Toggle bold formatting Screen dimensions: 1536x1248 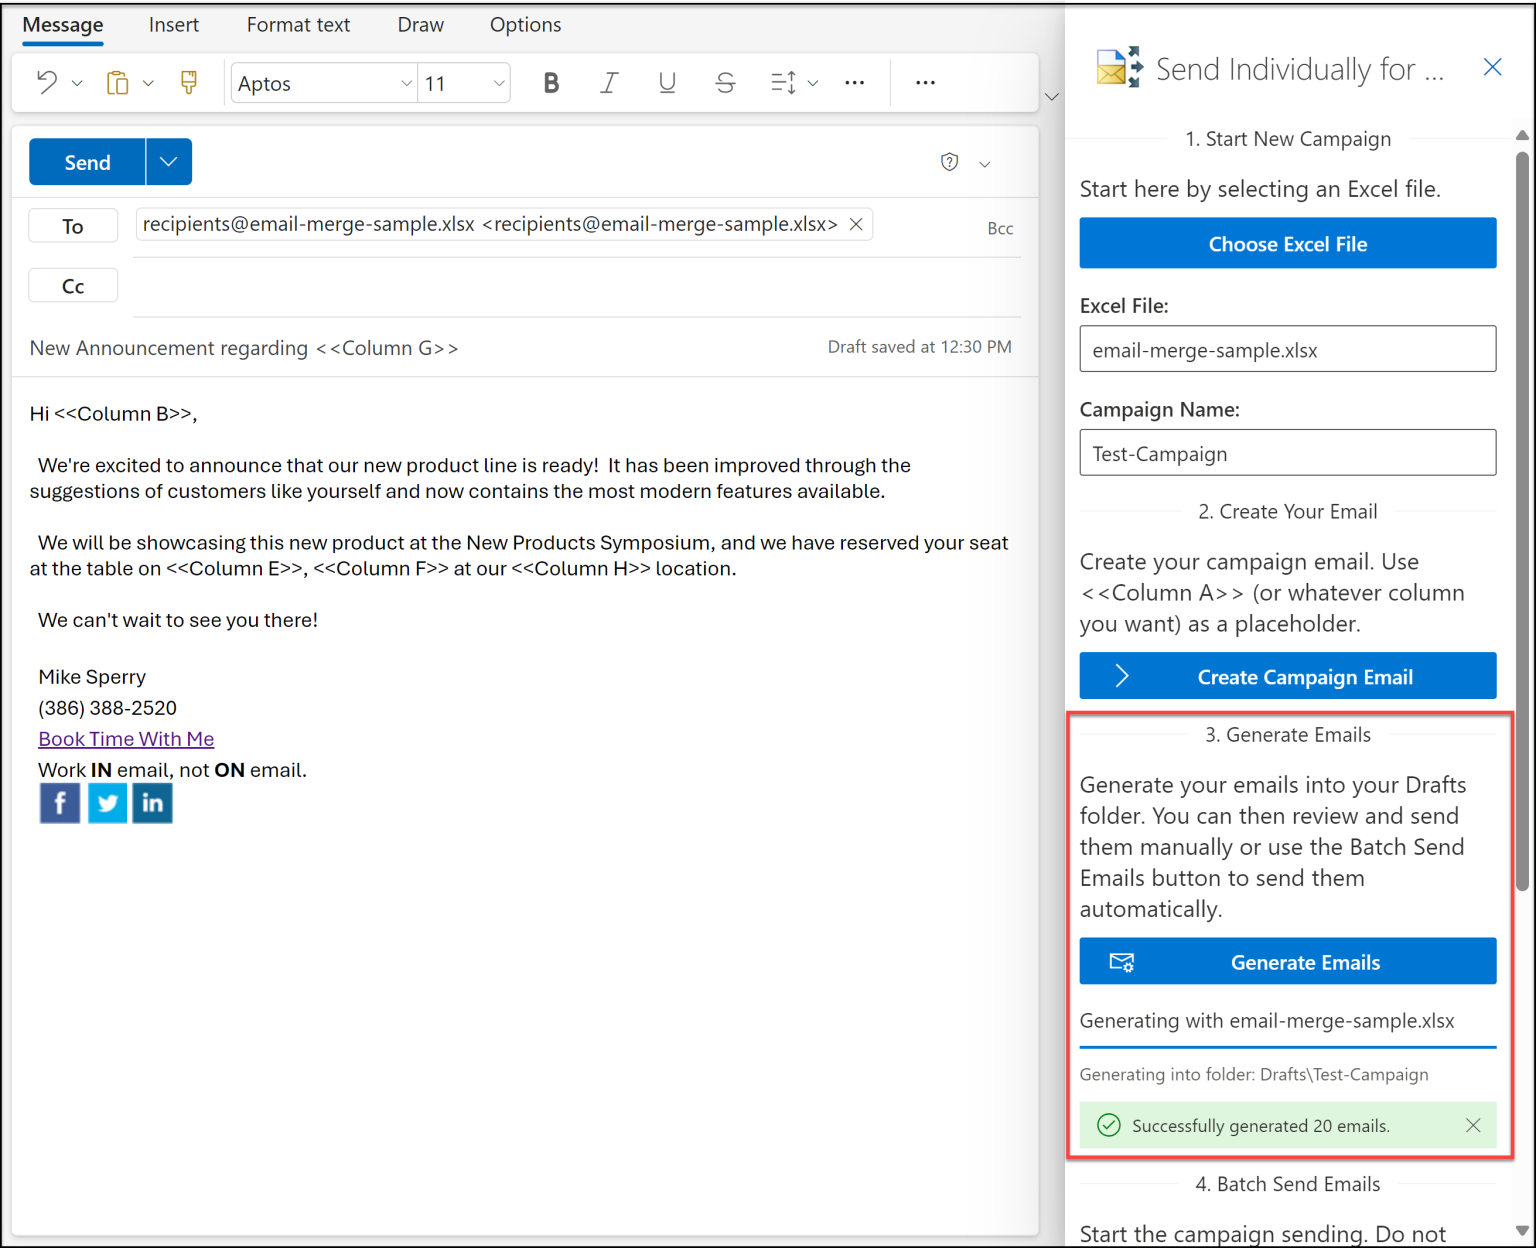point(551,82)
